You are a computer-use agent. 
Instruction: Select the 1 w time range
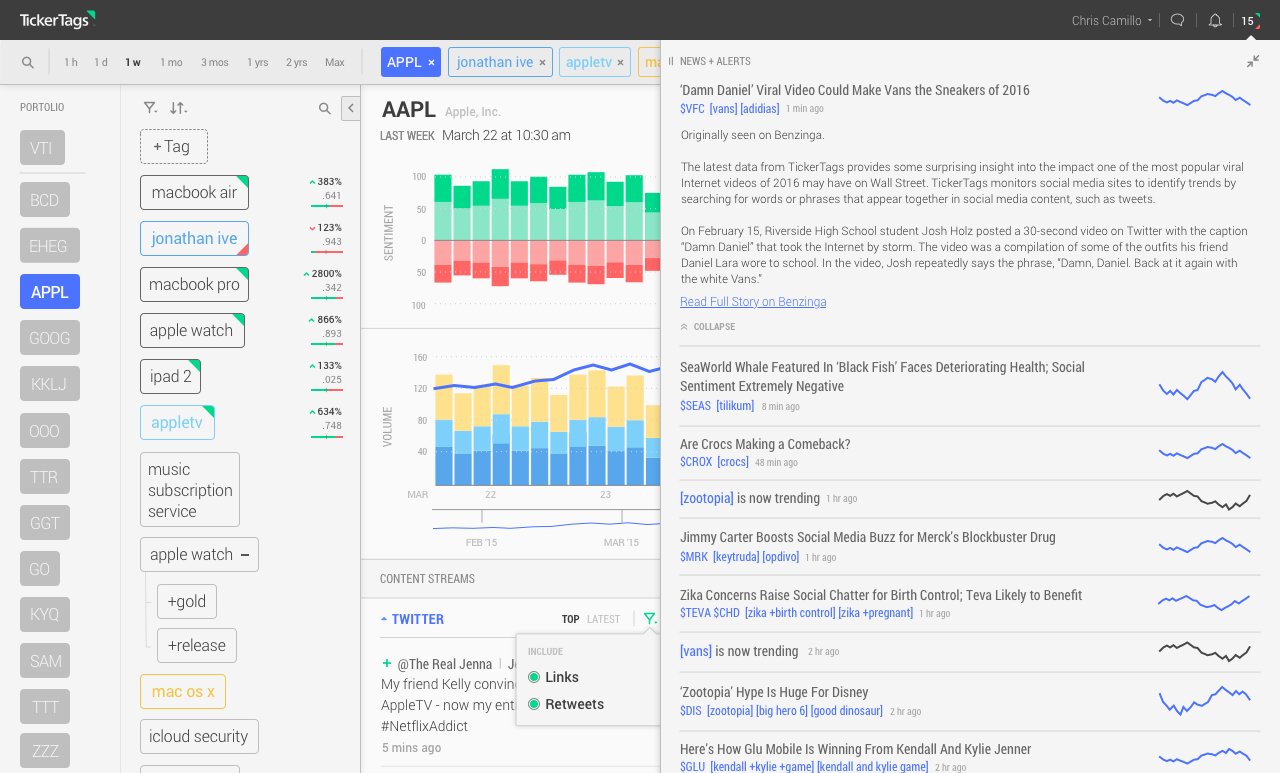click(x=133, y=62)
